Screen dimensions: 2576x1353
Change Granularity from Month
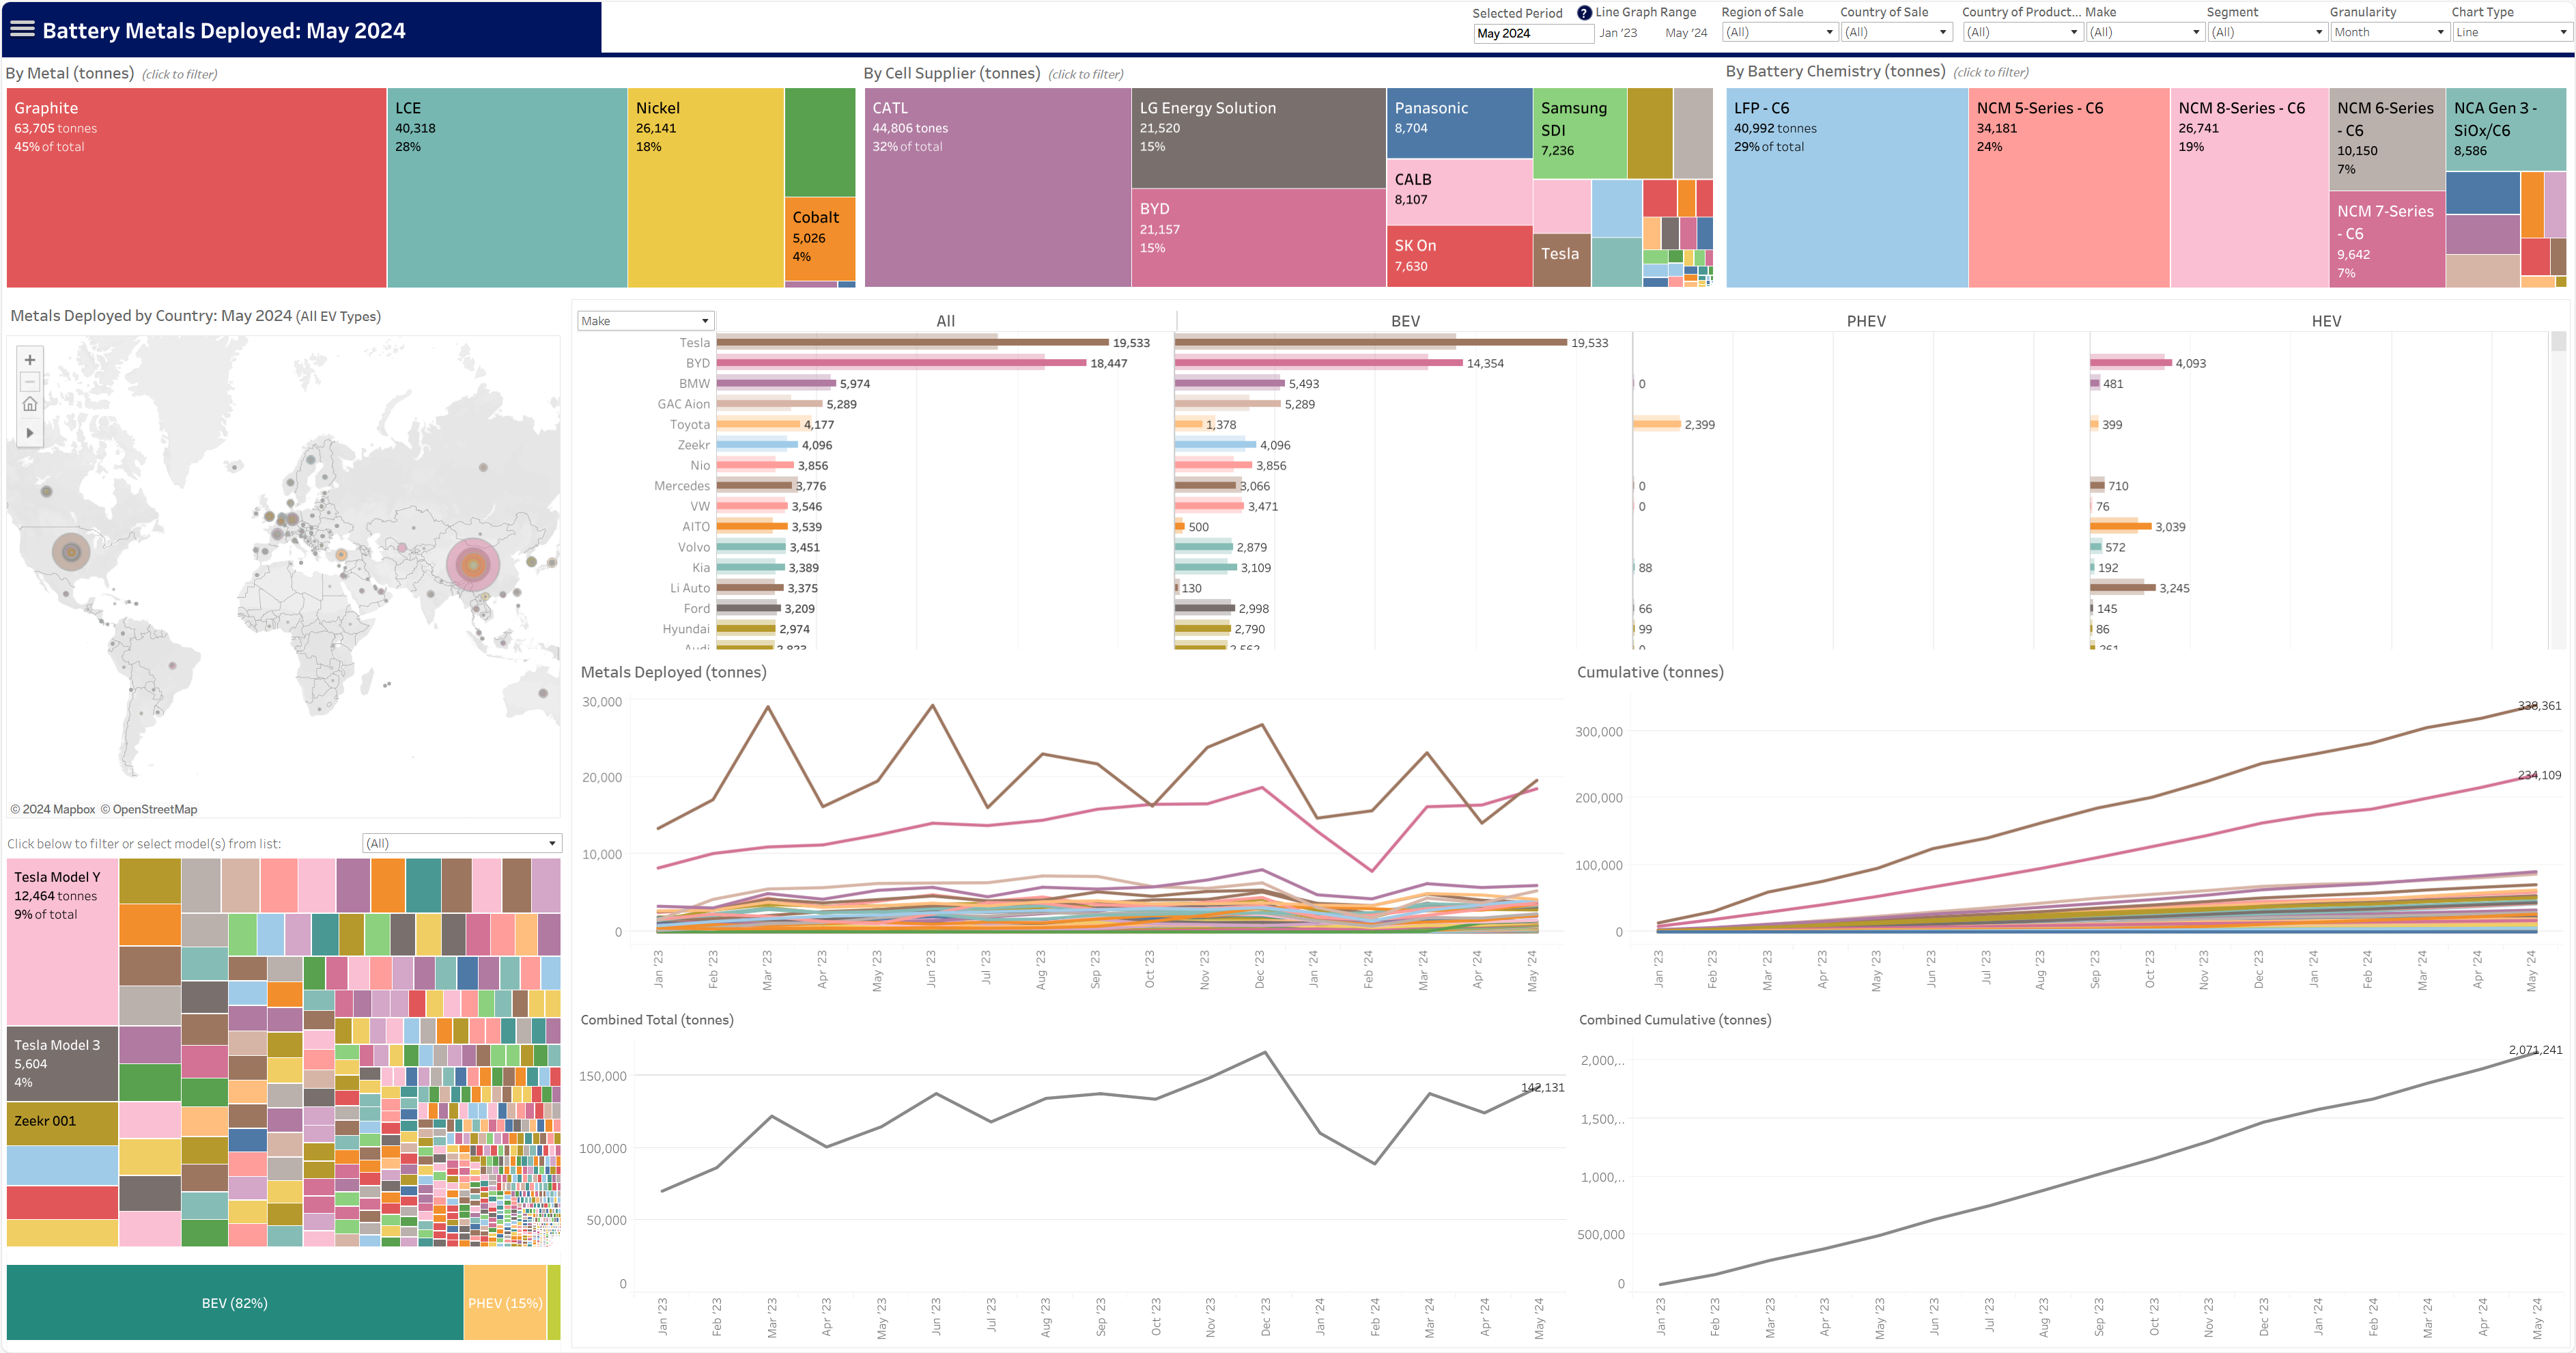[2389, 32]
